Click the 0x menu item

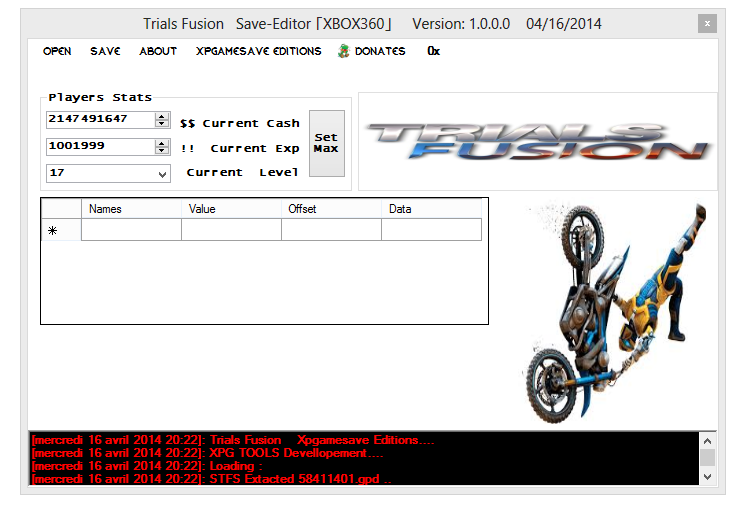[433, 51]
